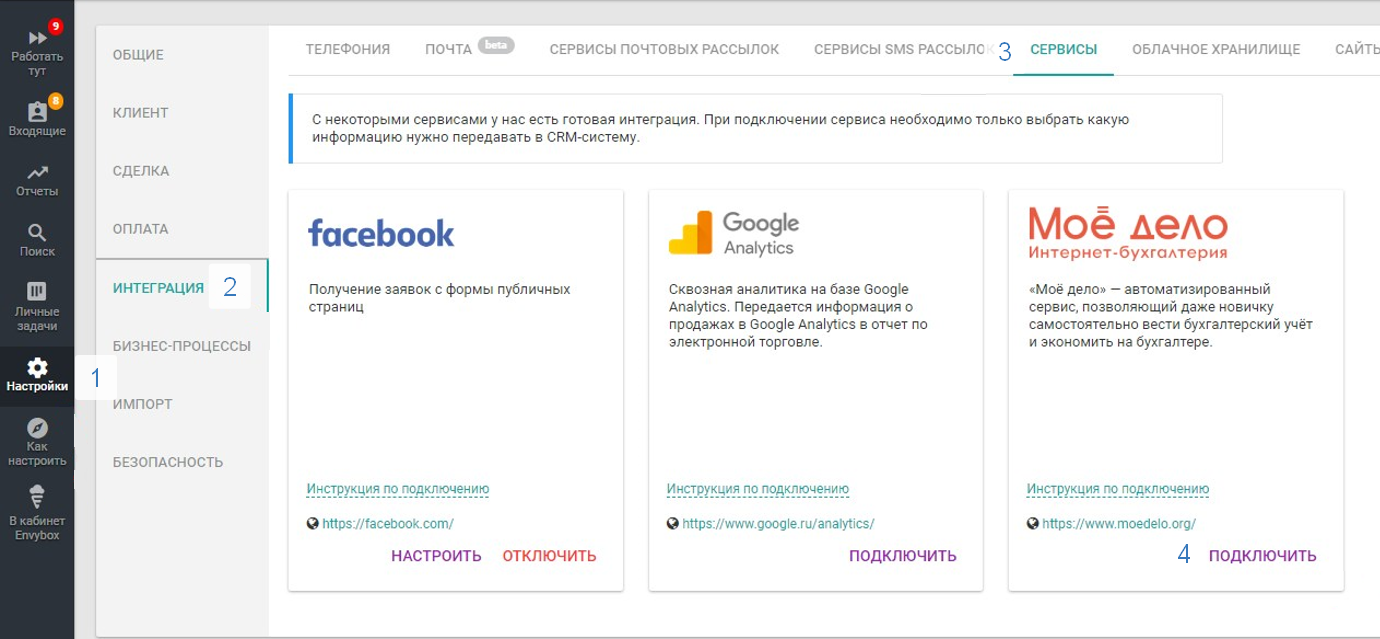Open the Настройки gear icon
Viewport: 1380px width, 639px height.
(x=37, y=367)
